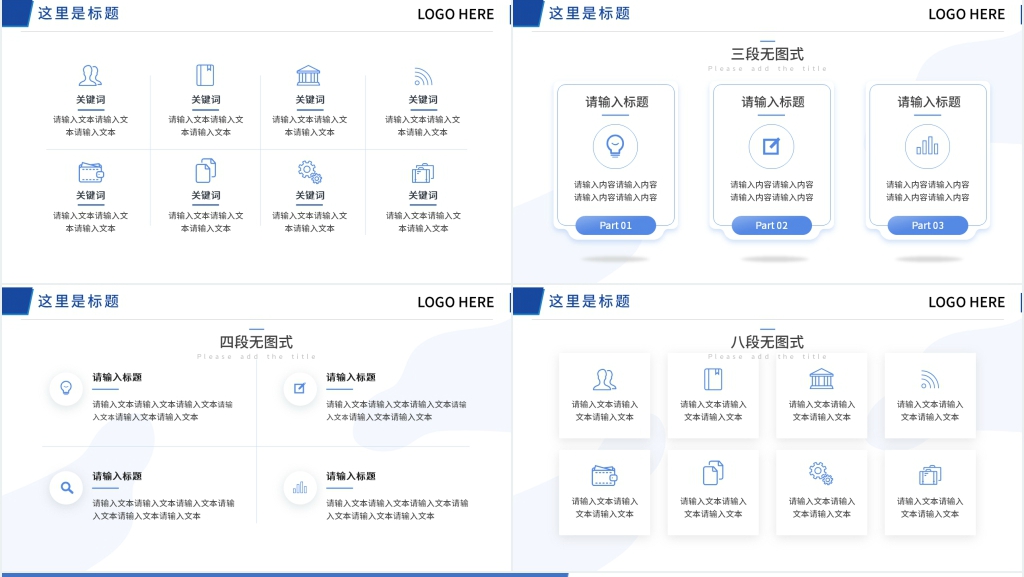
Task: Click 请输入标题 beside the 四段无图式 edit icon
Action: [351, 377]
